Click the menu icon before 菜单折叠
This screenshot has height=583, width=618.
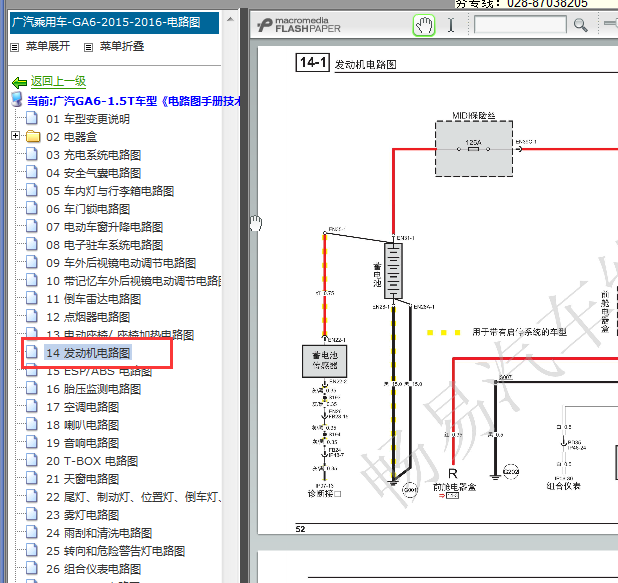(x=88, y=48)
